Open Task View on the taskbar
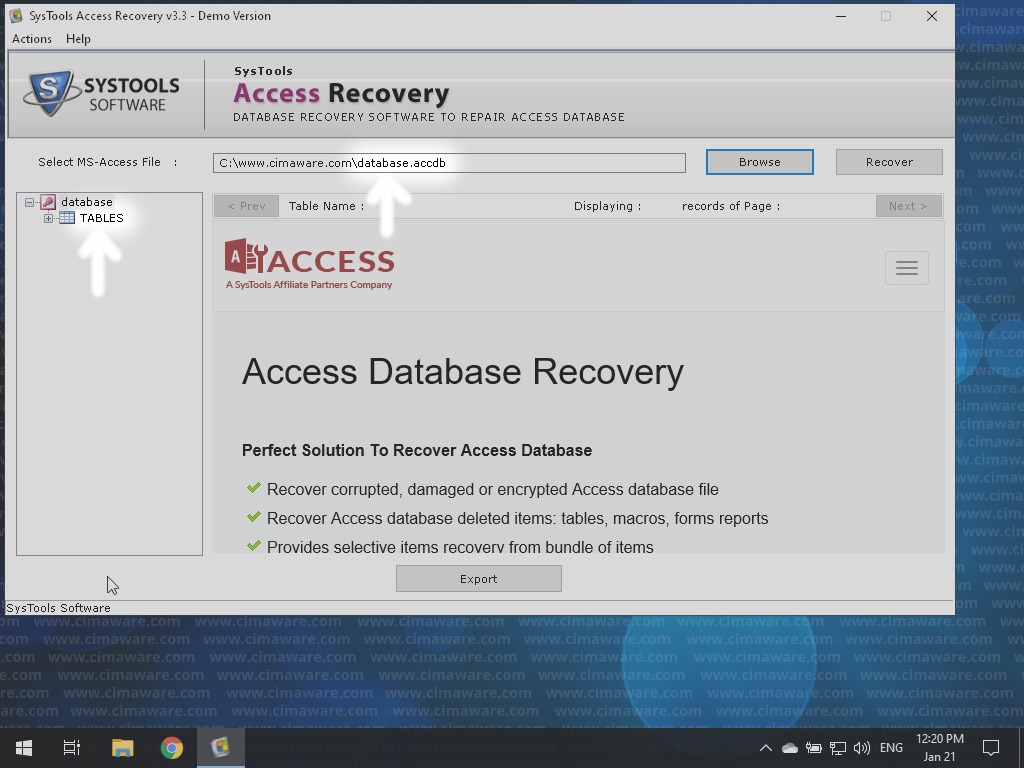Viewport: 1024px width, 768px height. pyautogui.click(x=72, y=748)
